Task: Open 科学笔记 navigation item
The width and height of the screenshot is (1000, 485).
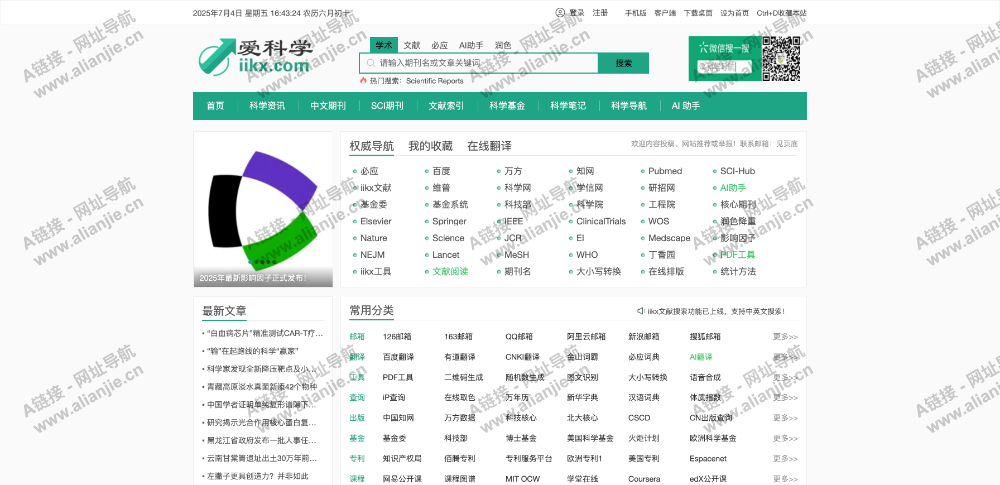Action: click(568, 106)
